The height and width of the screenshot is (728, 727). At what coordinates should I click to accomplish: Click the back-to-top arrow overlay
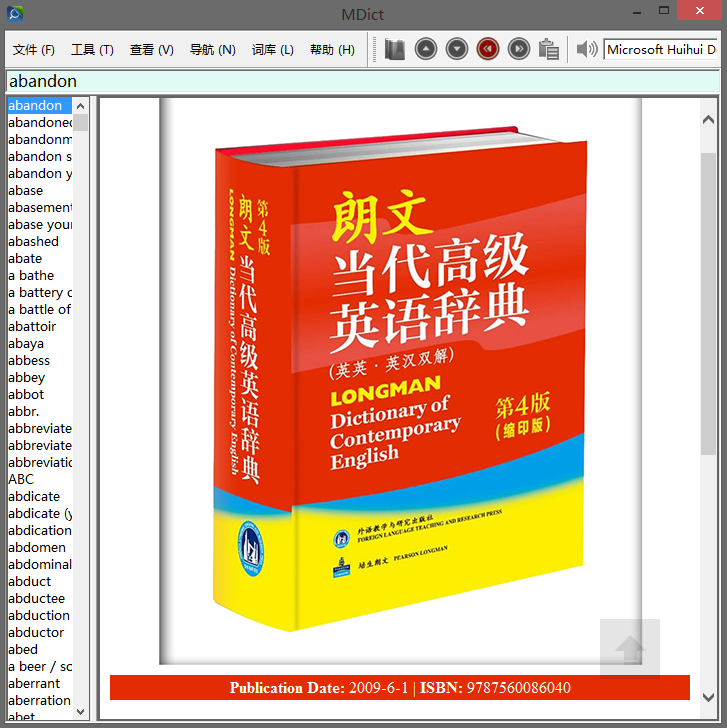click(630, 649)
